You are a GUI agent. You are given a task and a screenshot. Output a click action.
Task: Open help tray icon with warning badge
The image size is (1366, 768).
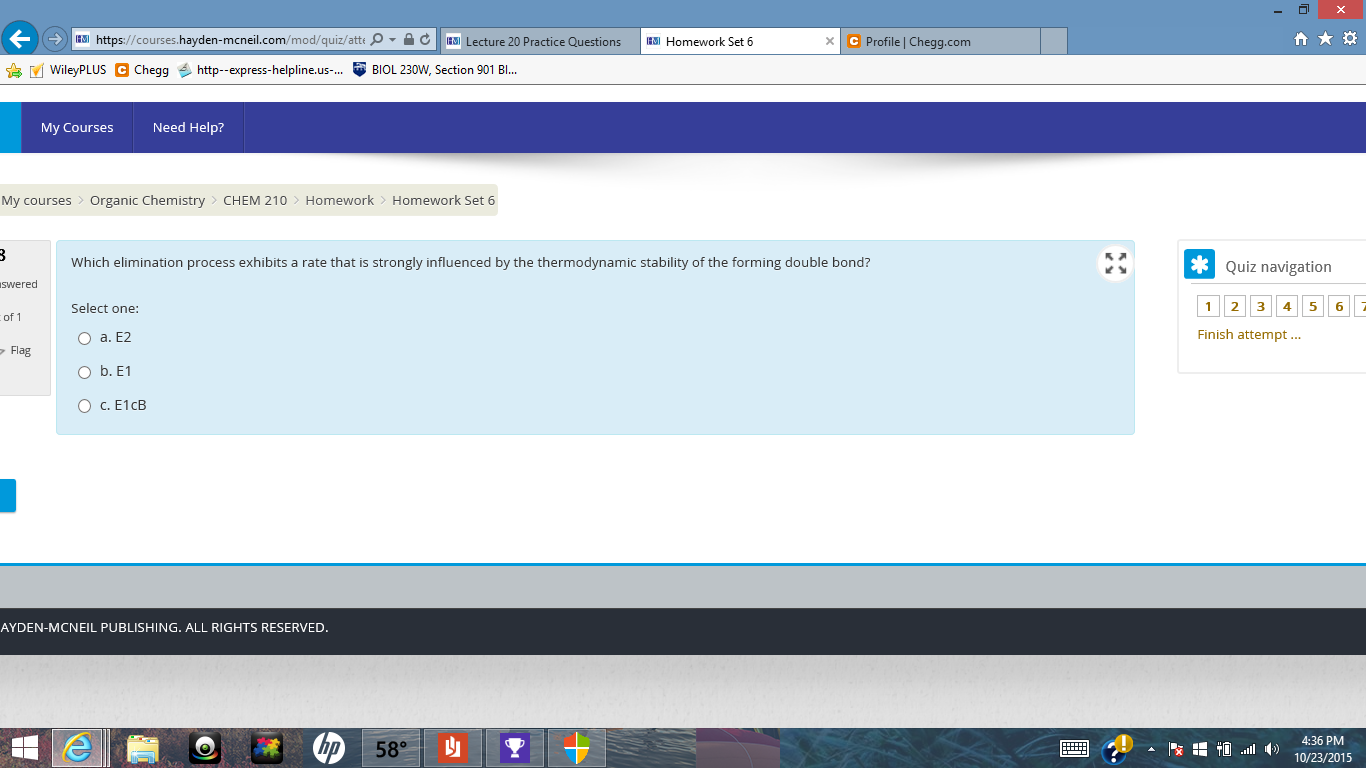(x=1116, y=749)
